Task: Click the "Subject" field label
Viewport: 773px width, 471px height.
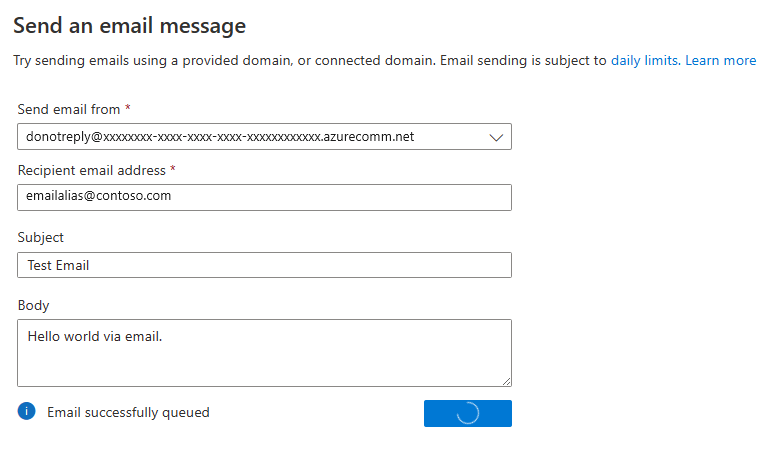Action: [40, 237]
